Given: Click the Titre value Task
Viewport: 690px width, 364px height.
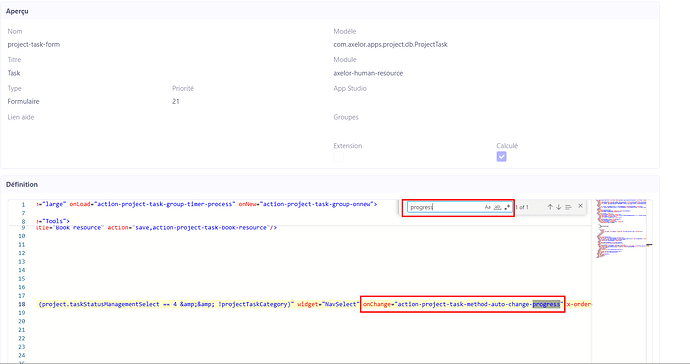Looking at the screenshot, I should (14, 73).
